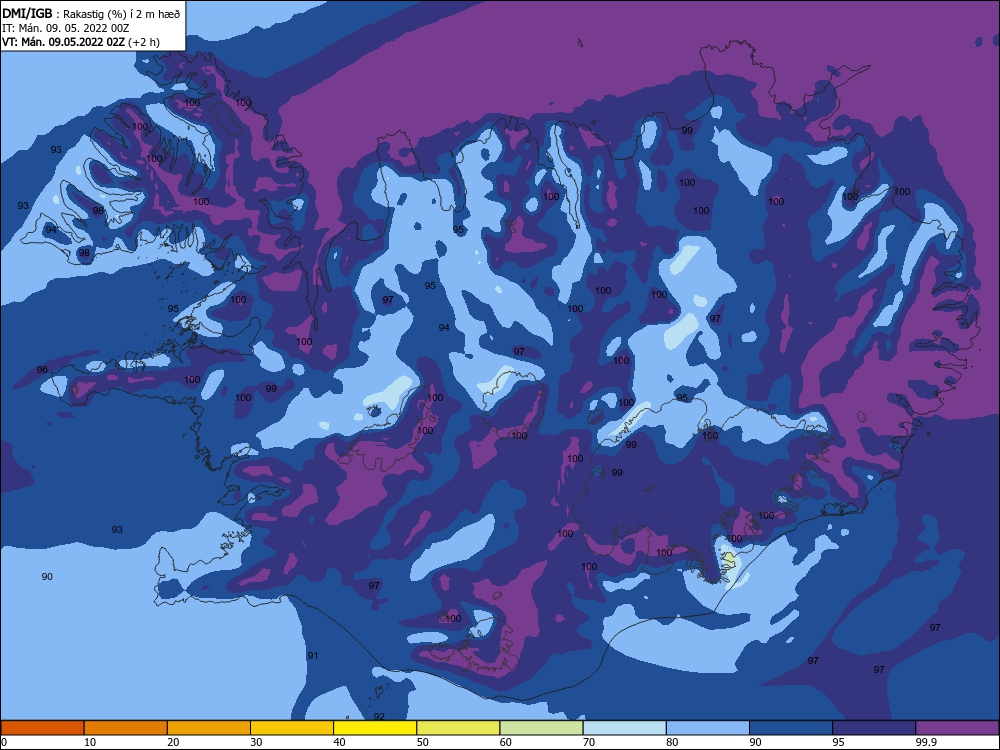Screen dimensions: 1000x750
Task: Pick the pale blue 70–80 legend swatch
Action: [x=624, y=728]
